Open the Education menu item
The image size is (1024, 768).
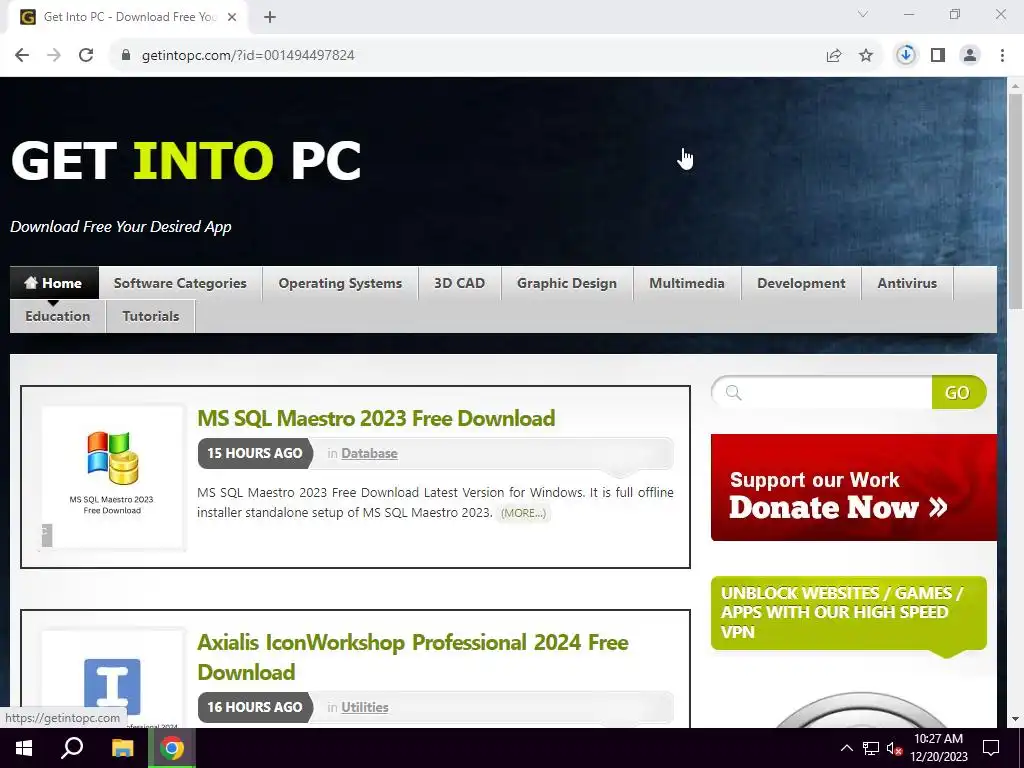[57, 316]
